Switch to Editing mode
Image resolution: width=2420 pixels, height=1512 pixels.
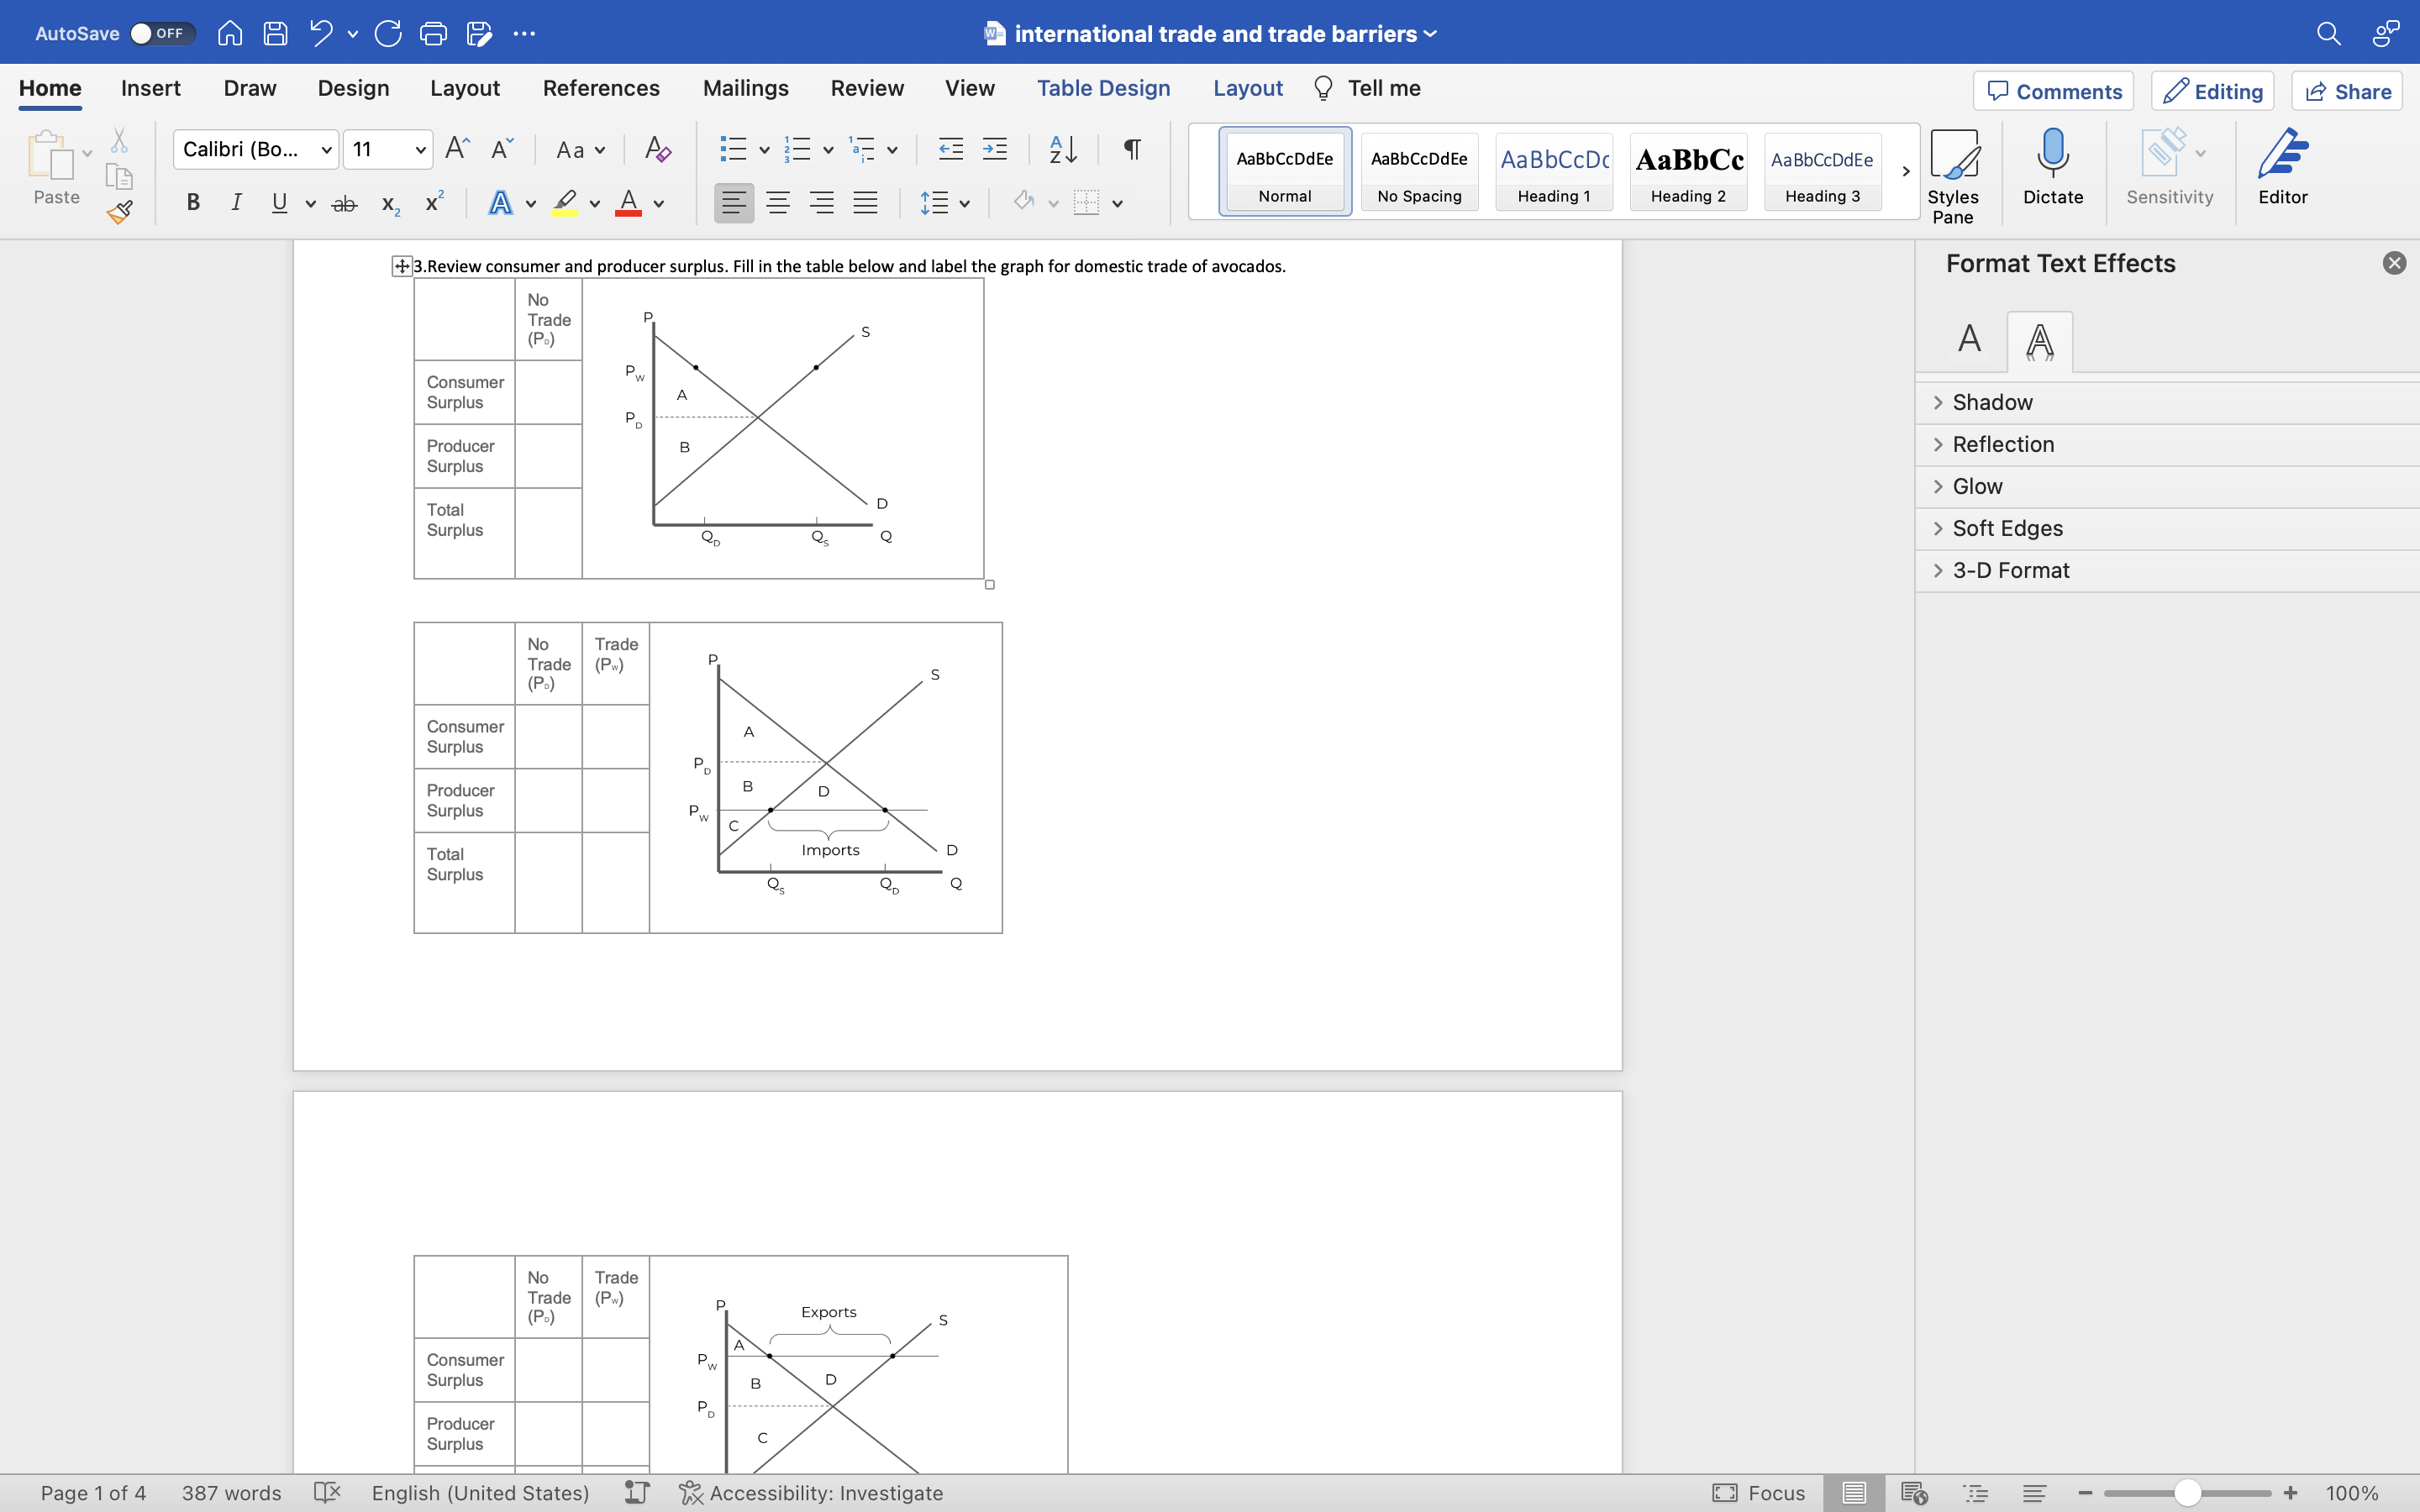(2212, 91)
